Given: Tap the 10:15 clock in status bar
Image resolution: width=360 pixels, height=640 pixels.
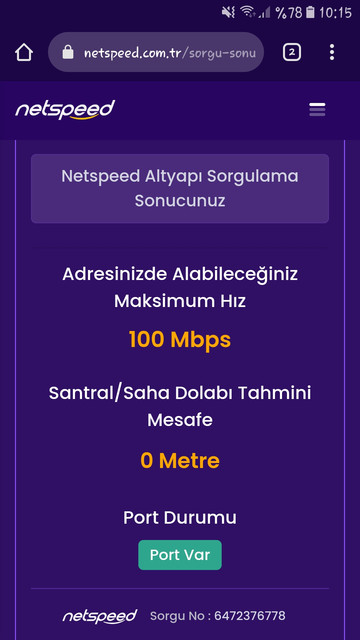Looking at the screenshot, I should click(x=335, y=13).
